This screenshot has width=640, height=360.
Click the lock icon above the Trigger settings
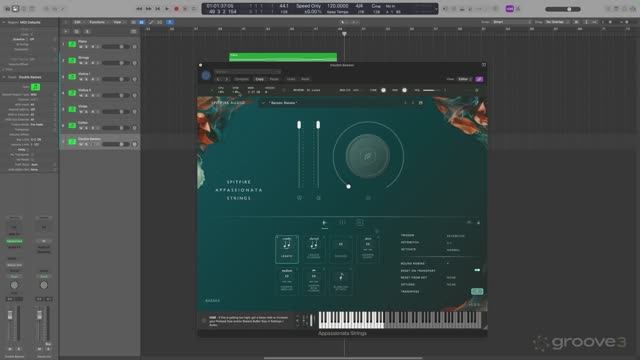point(478,223)
